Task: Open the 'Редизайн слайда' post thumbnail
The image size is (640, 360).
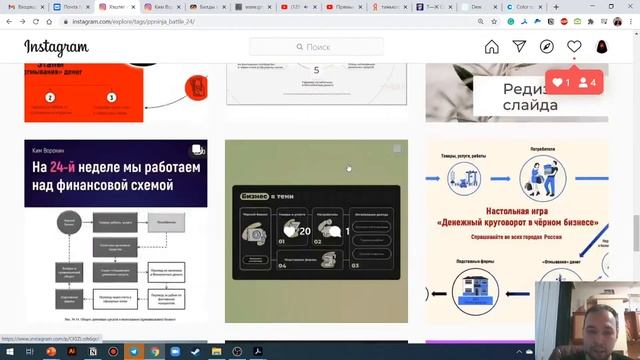Action: pyautogui.click(x=517, y=93)
